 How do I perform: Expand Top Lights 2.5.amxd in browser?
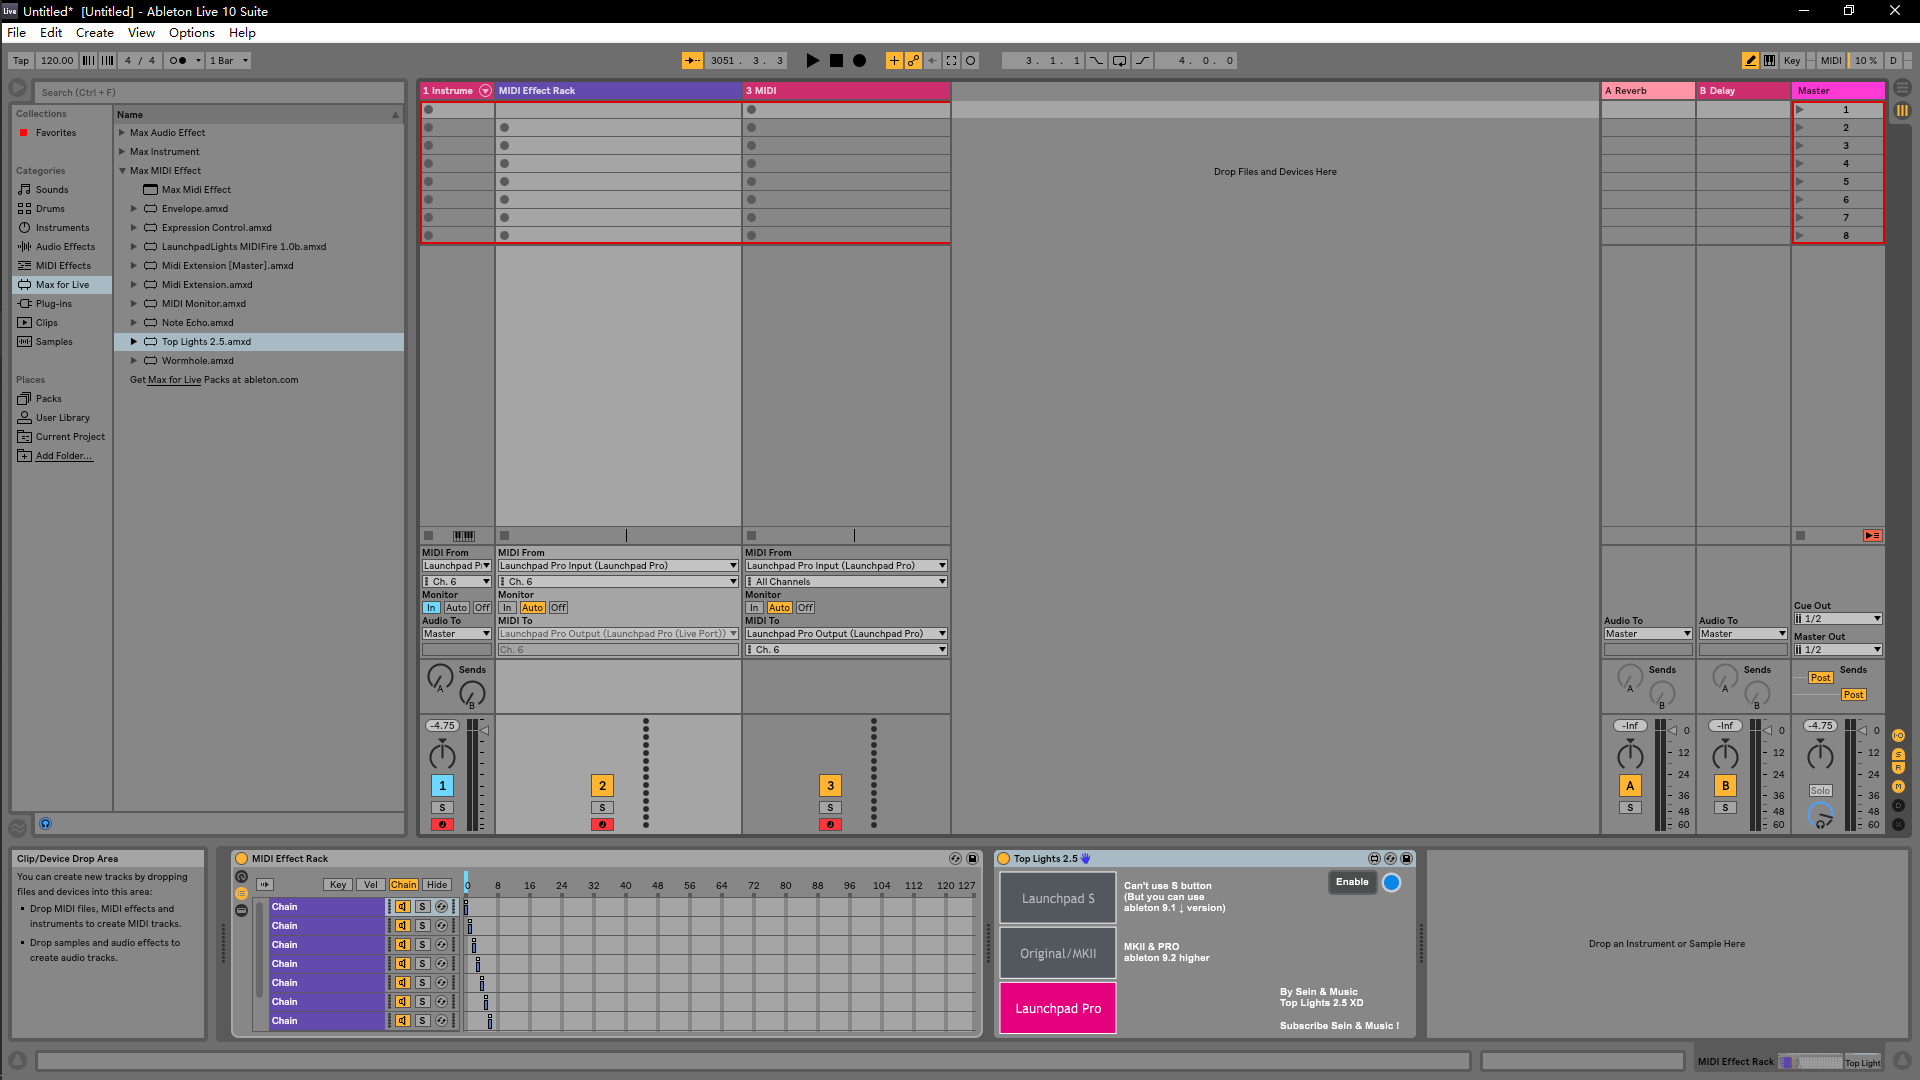[x=134, y=342]
